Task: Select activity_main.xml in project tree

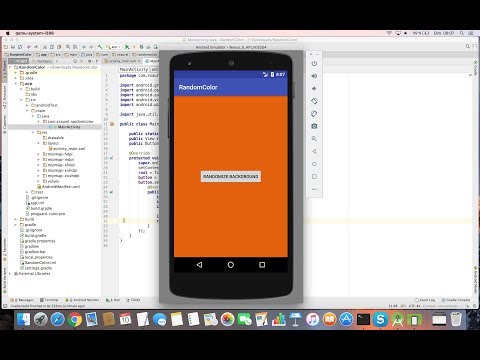Action: pyautogui.click(x=69, y=149)
